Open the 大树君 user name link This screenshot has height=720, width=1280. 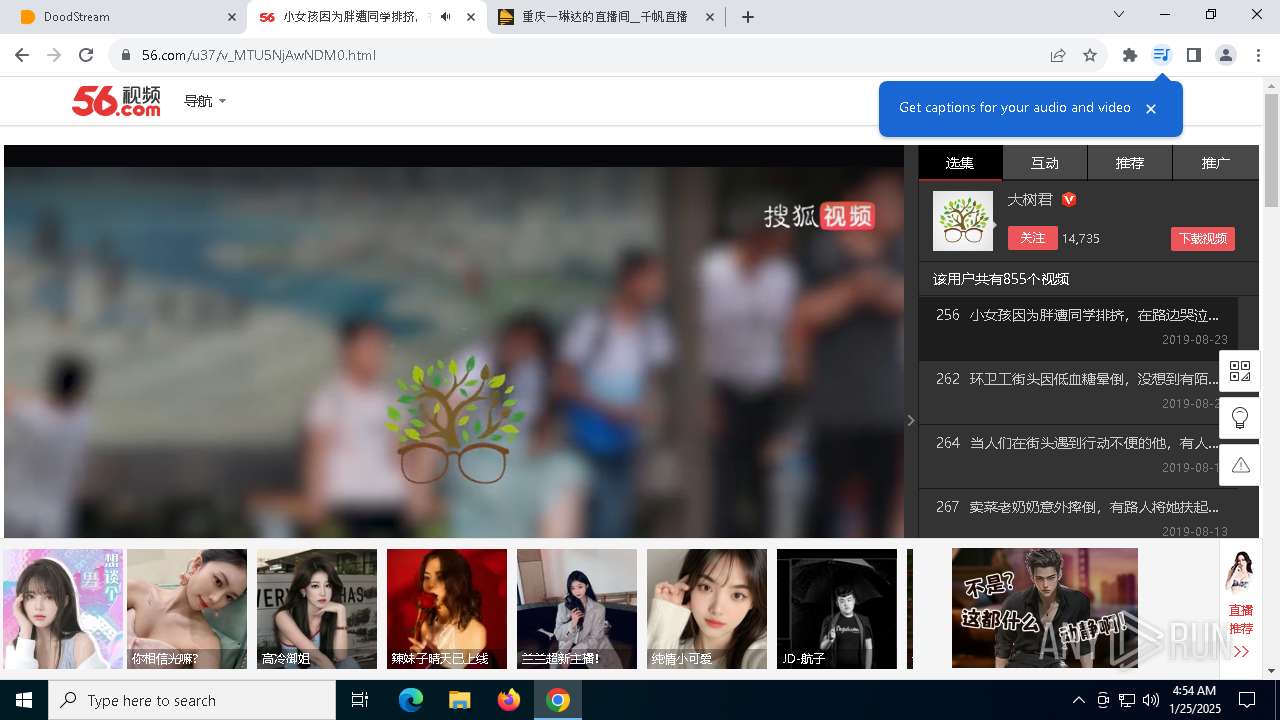click(1030, 200)
